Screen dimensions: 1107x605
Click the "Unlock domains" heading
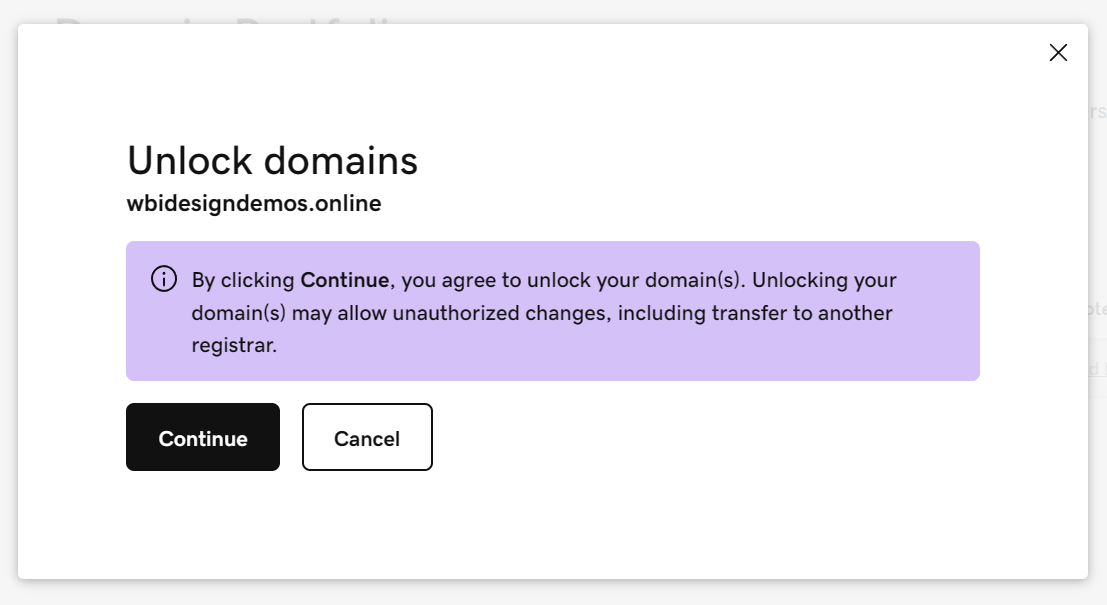[x=272, y=160]
